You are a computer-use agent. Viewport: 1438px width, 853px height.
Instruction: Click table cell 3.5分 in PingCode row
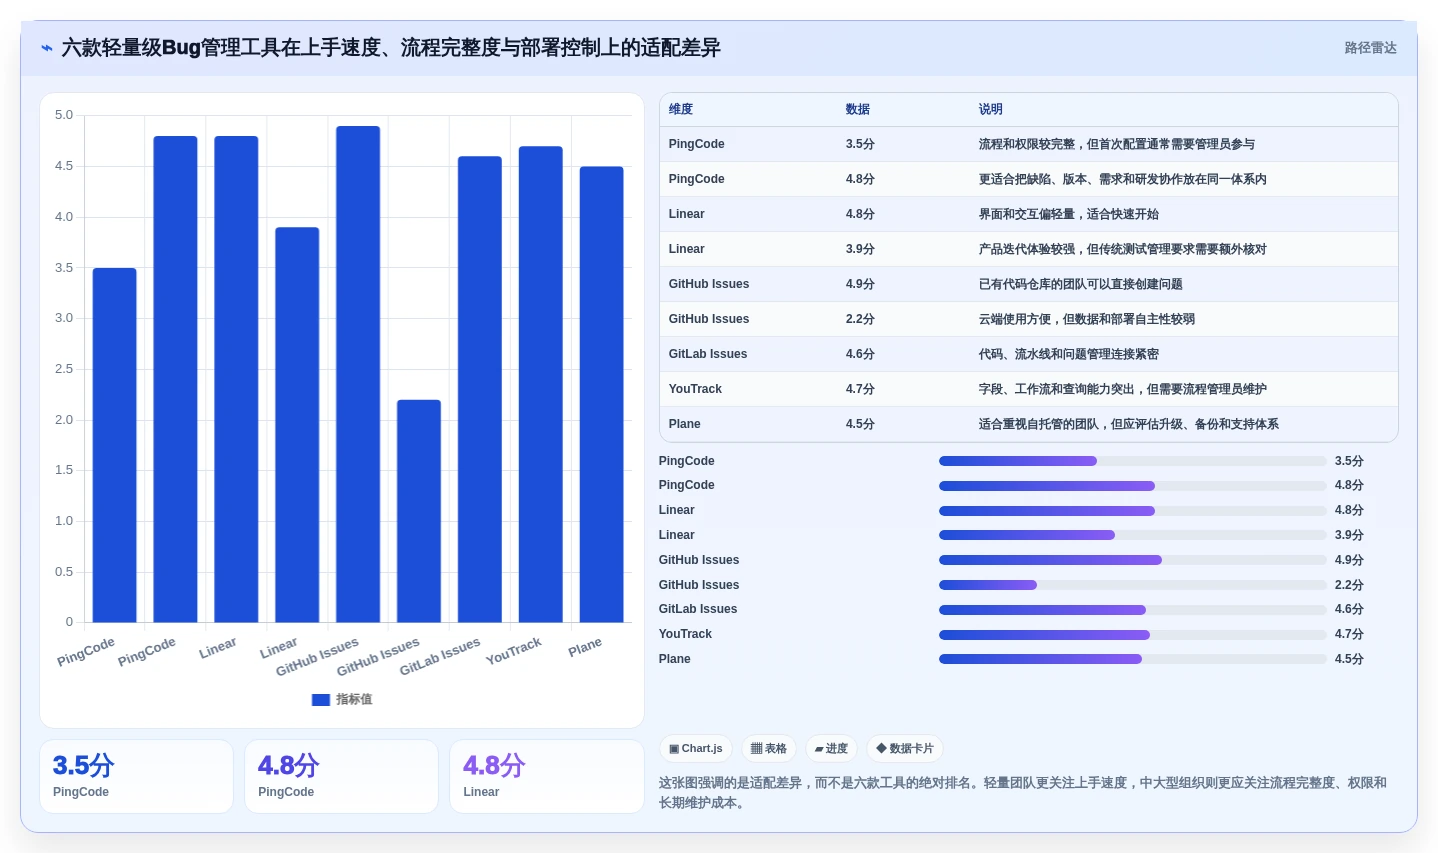860,144
